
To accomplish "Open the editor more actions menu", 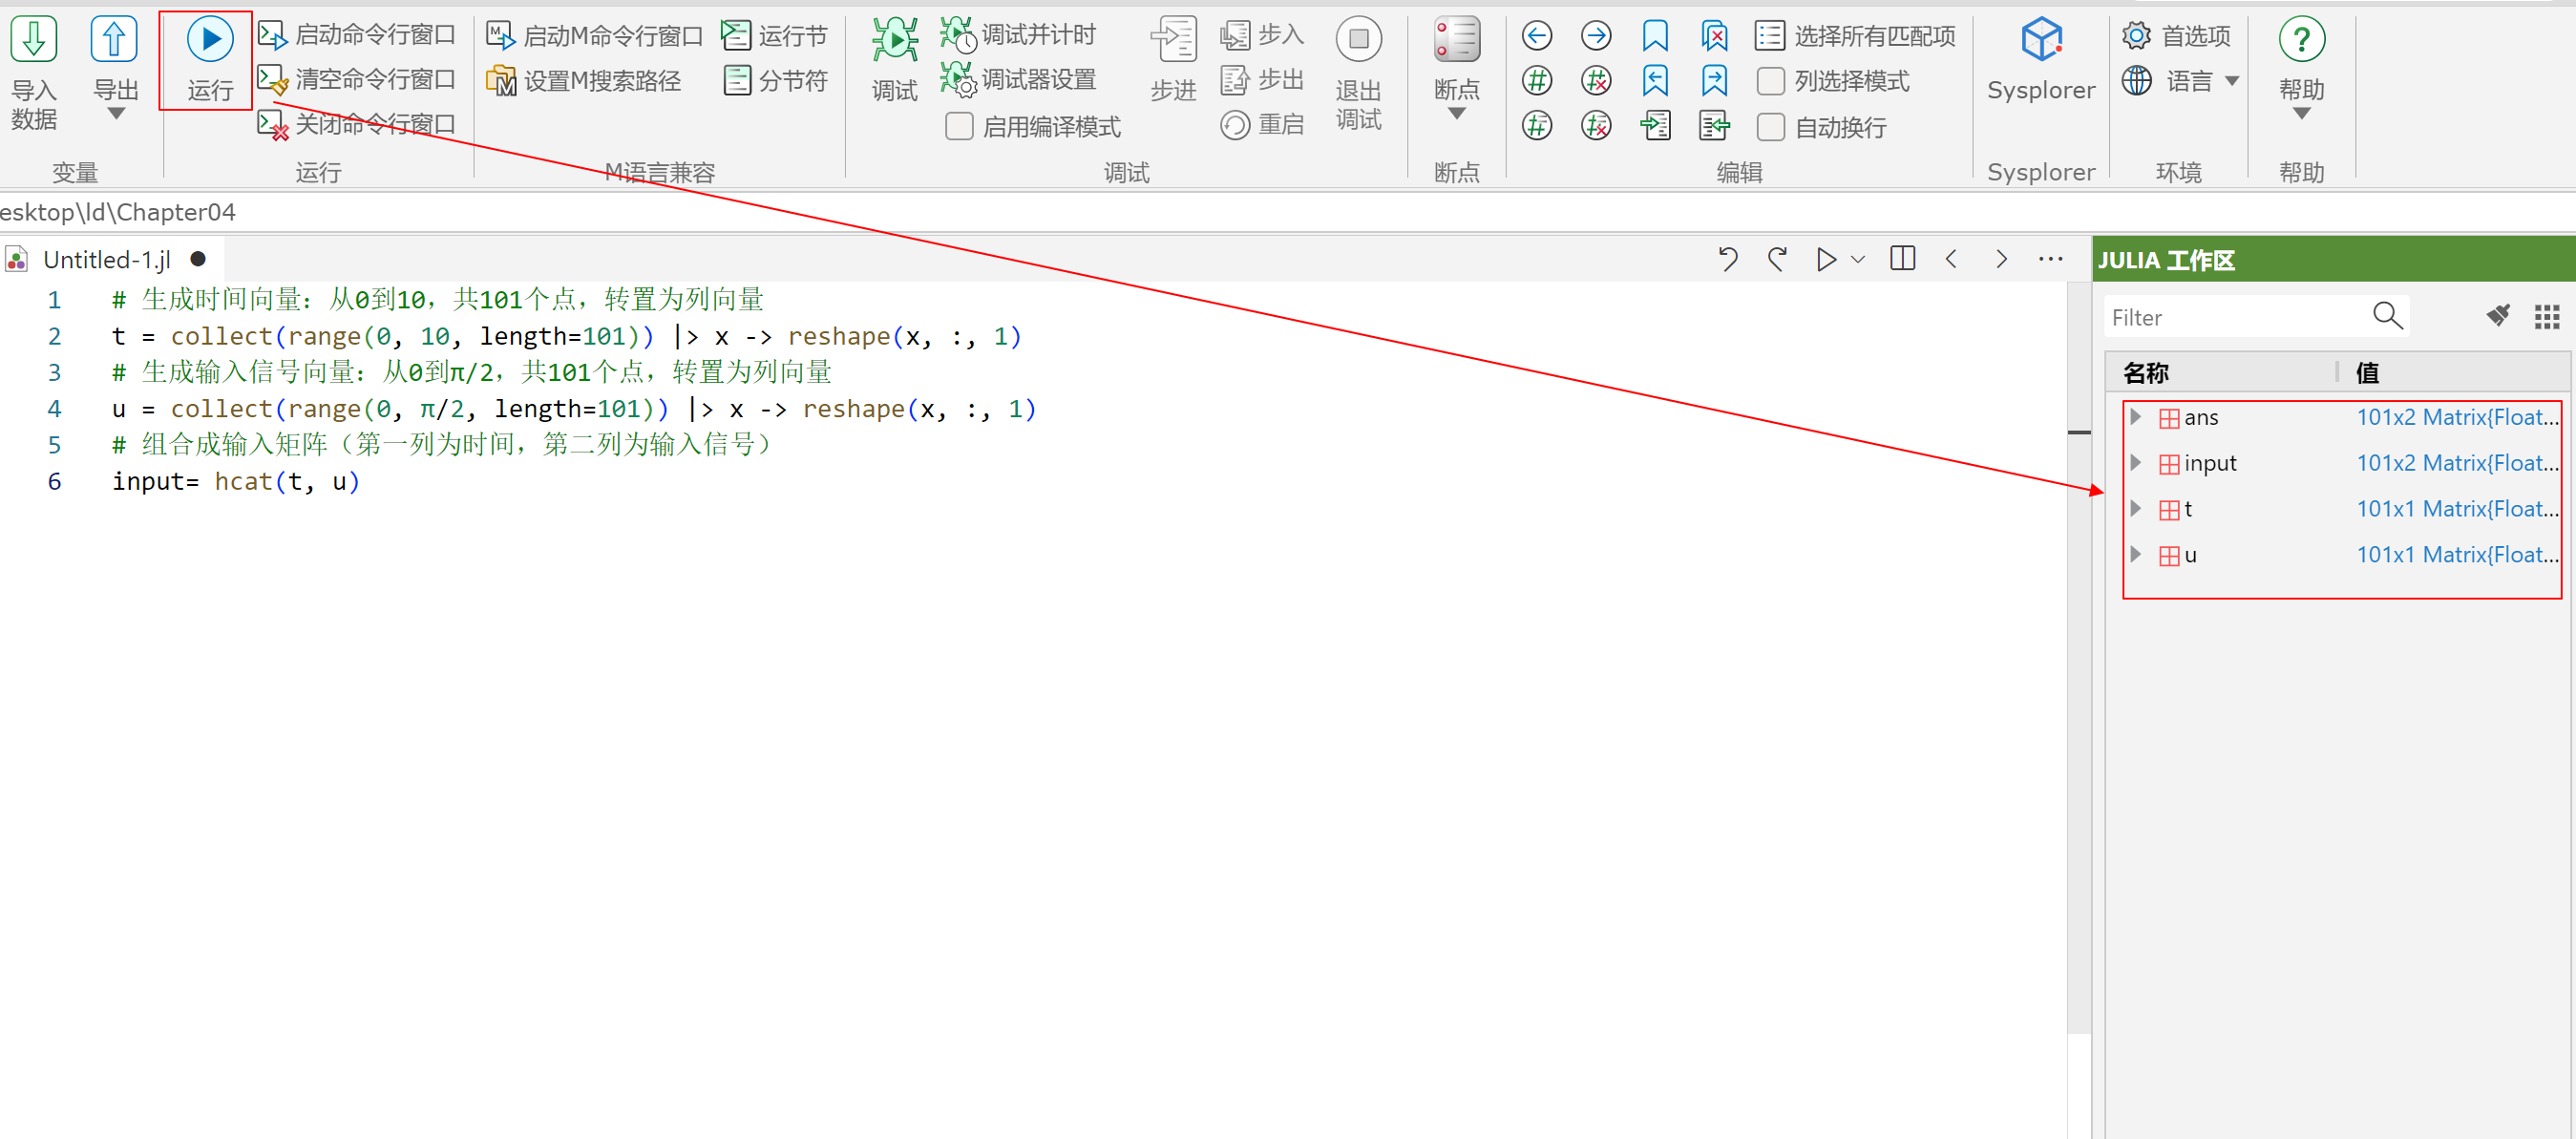I will click(x=2050, y=259).
